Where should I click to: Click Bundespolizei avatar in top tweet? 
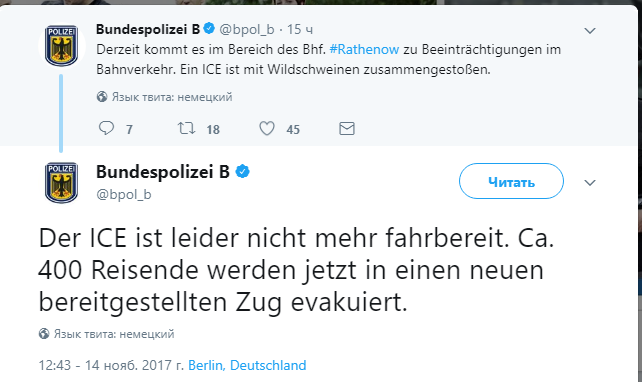[x=61, y=45]
